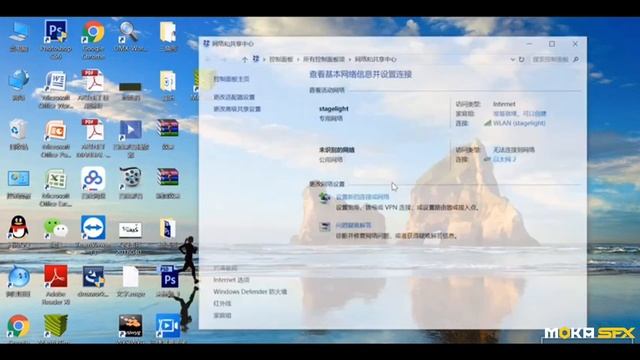Click the search magnifier in Control Panel search
Screen dimensions: 640x360
(x=576, y=59)
